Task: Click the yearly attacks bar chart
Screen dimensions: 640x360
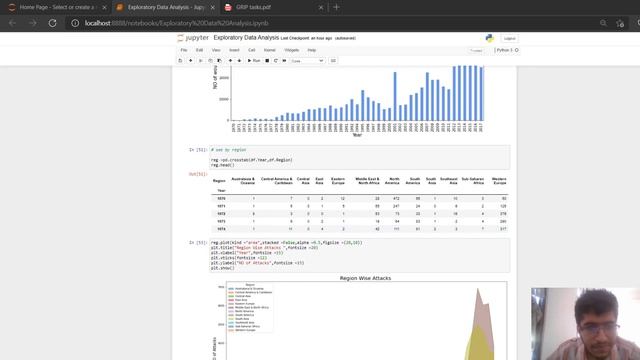Action: tap(348, 101)
